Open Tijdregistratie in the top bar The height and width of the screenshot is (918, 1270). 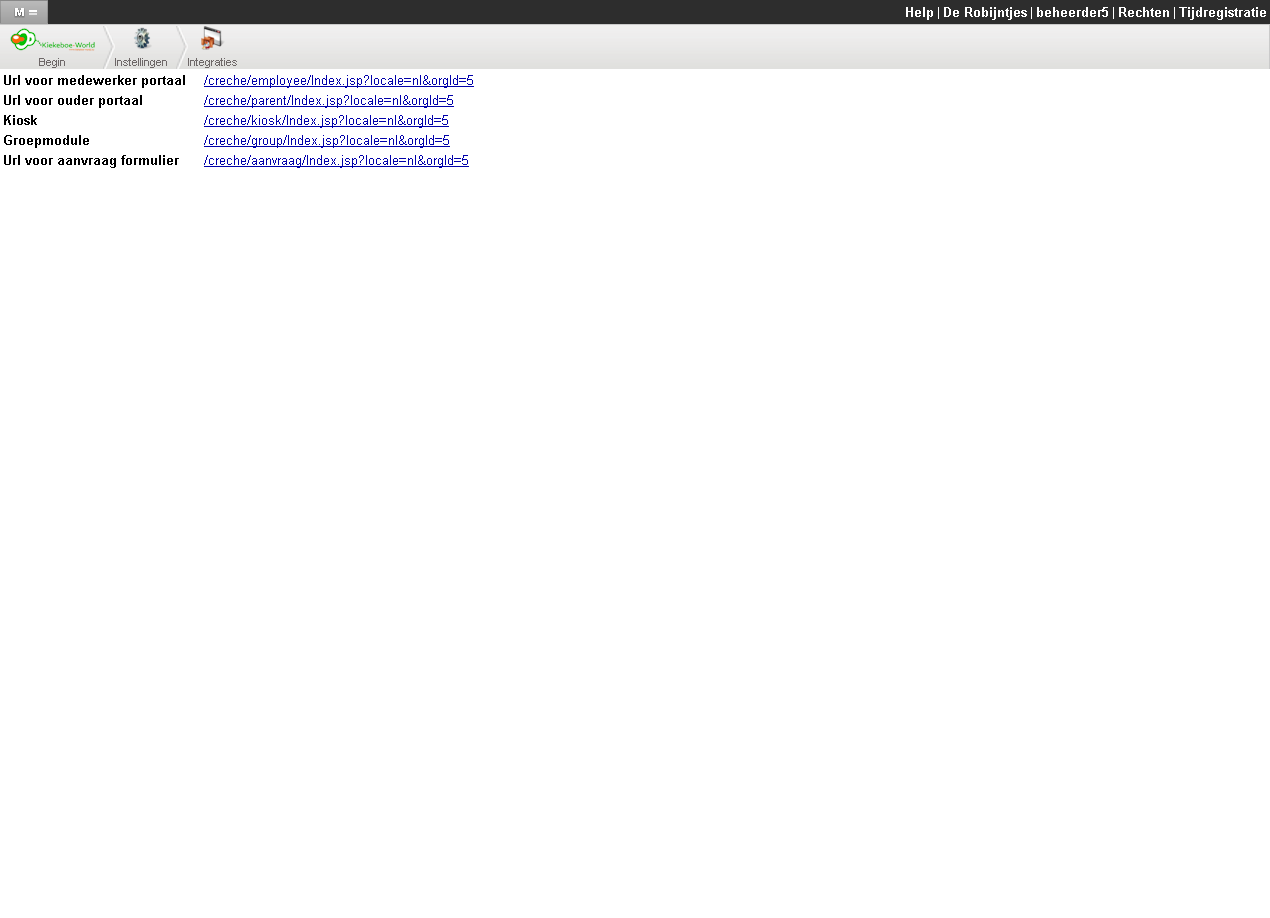click(1222, 12)
